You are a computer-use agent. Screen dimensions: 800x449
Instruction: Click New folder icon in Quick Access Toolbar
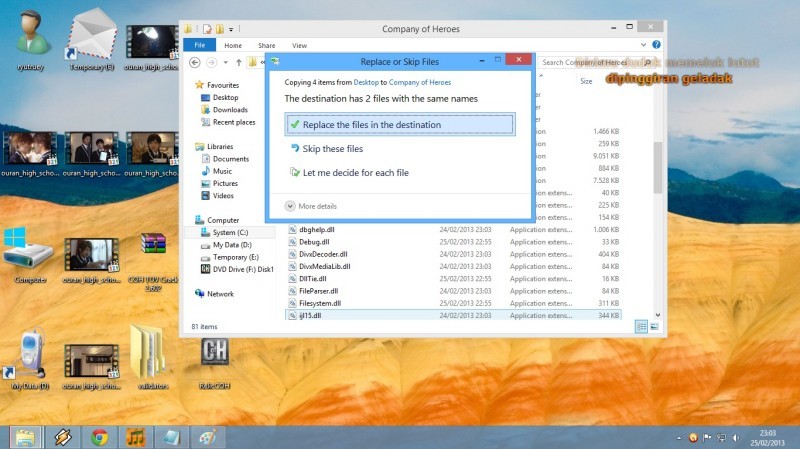pos(219,29)
